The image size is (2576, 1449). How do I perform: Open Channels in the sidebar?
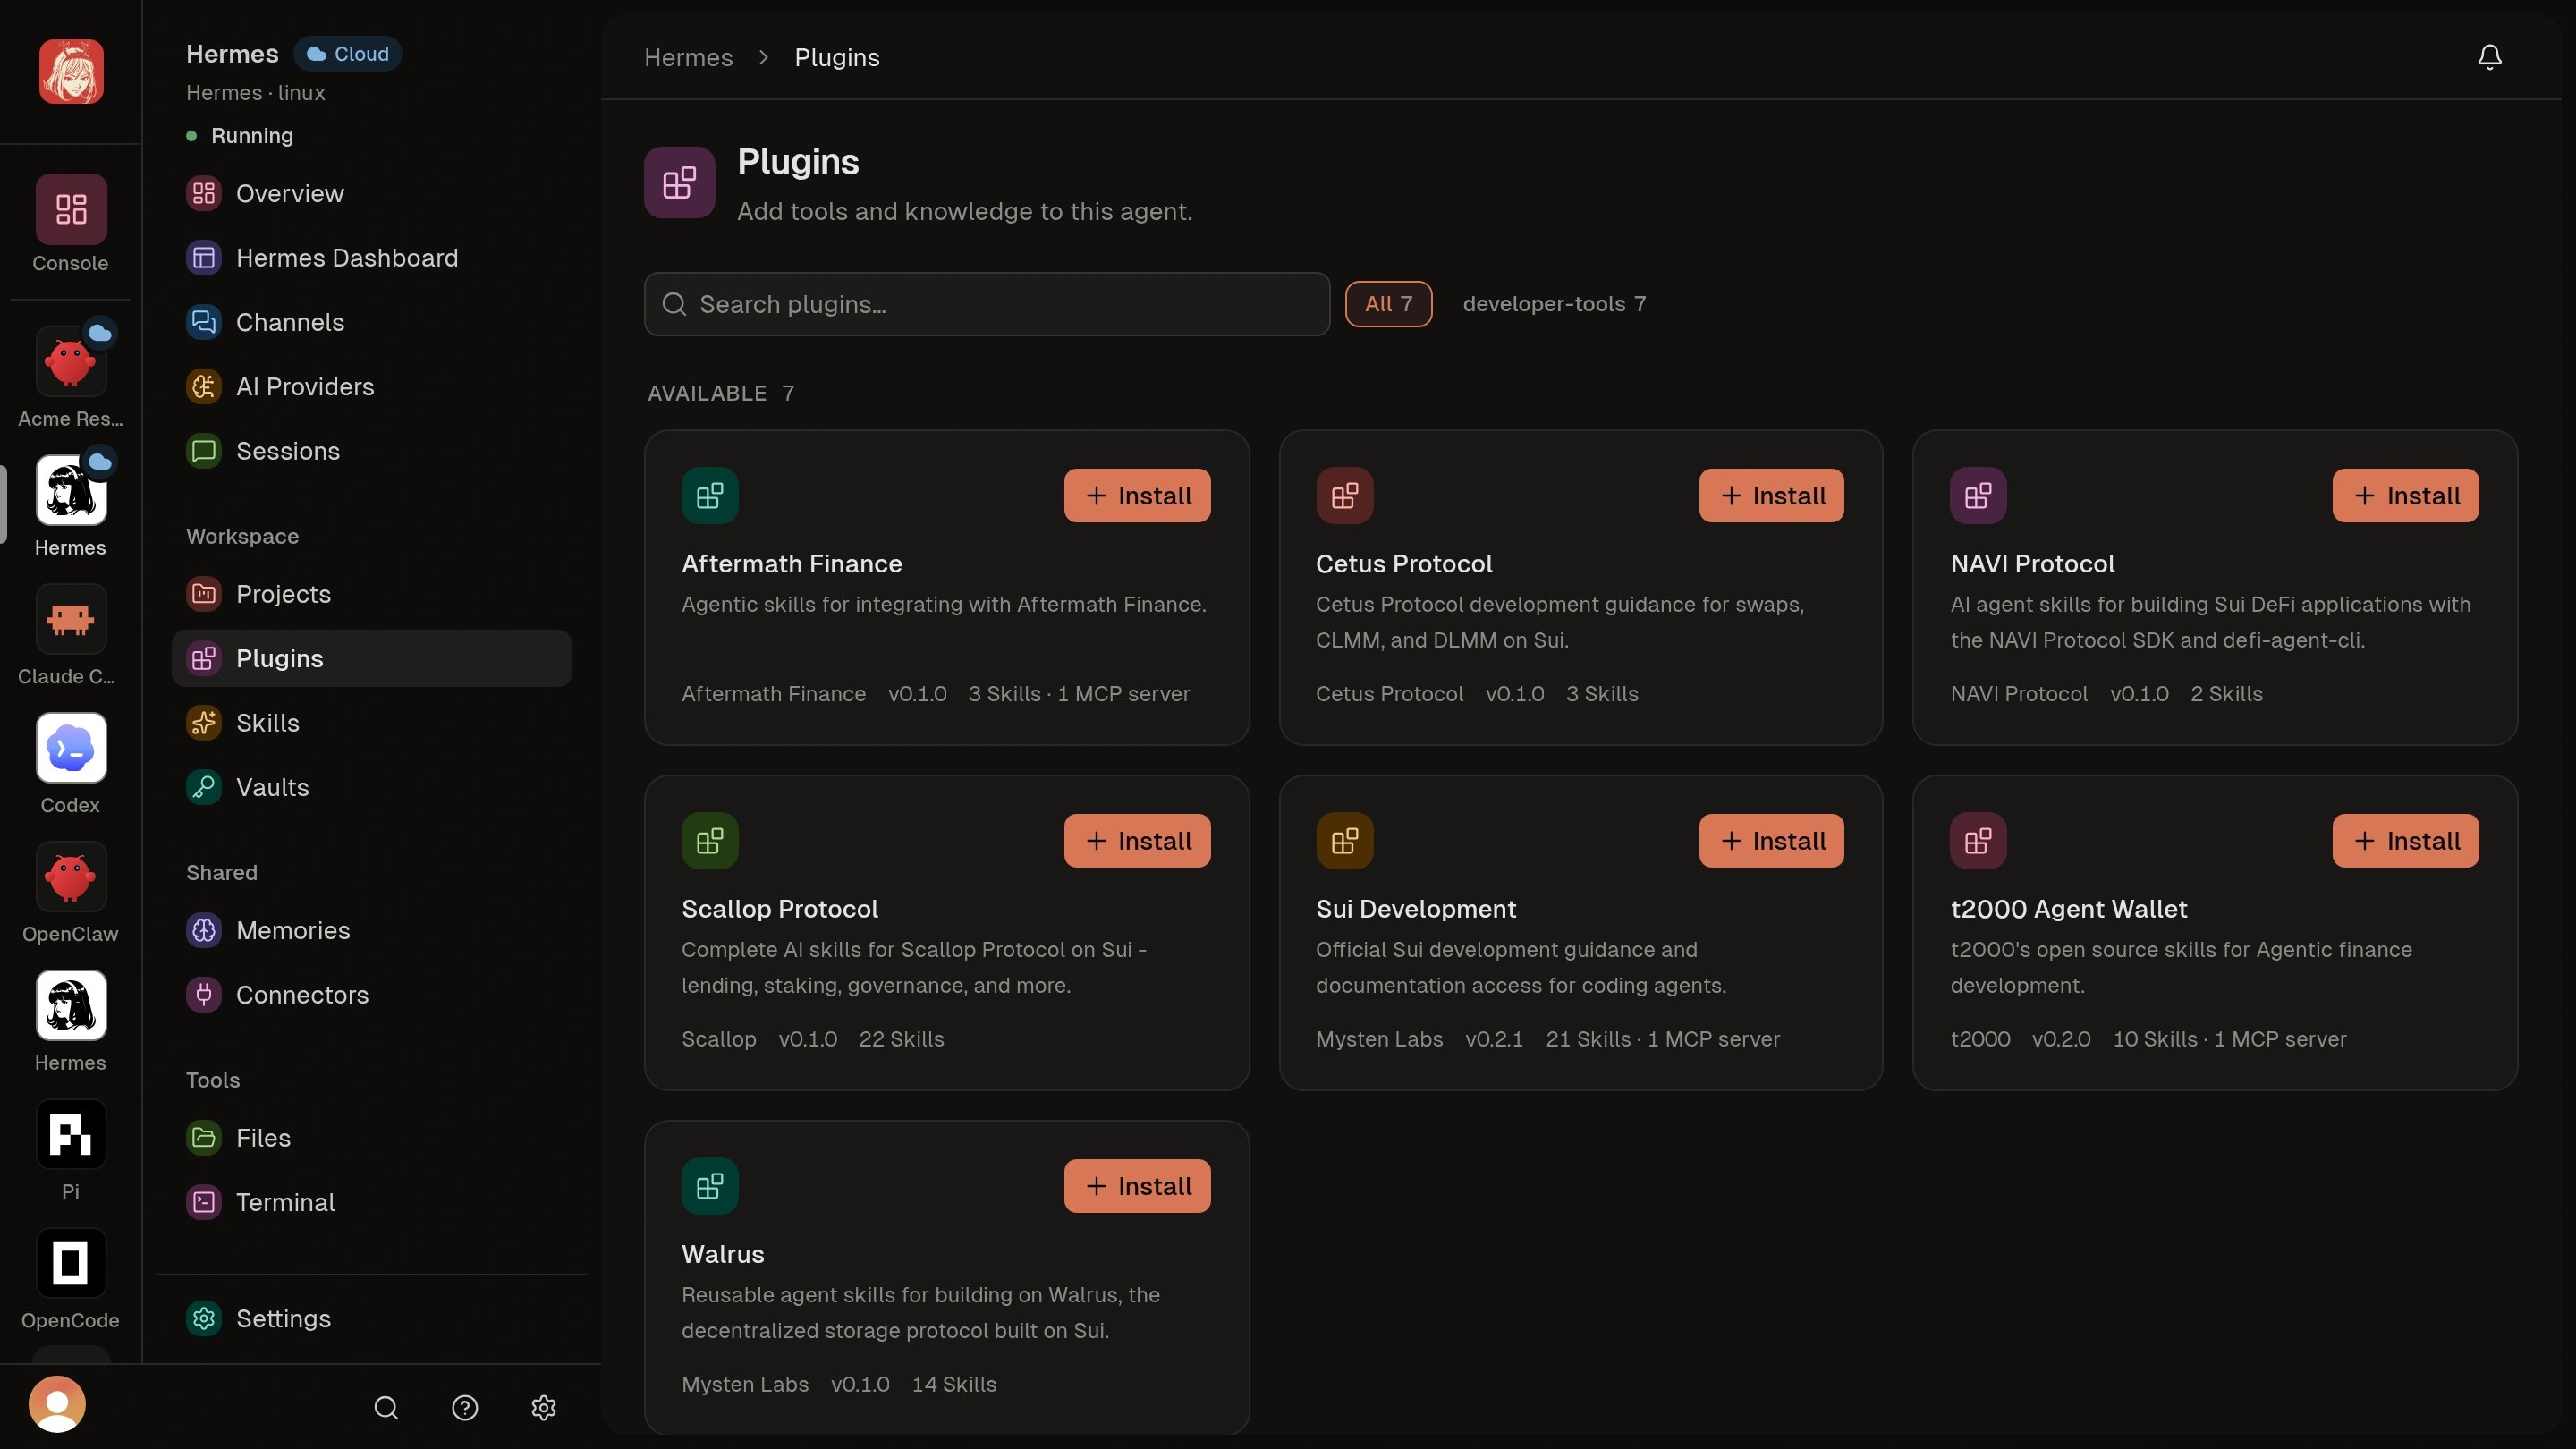pyautogui.click(x=372, y=322)
